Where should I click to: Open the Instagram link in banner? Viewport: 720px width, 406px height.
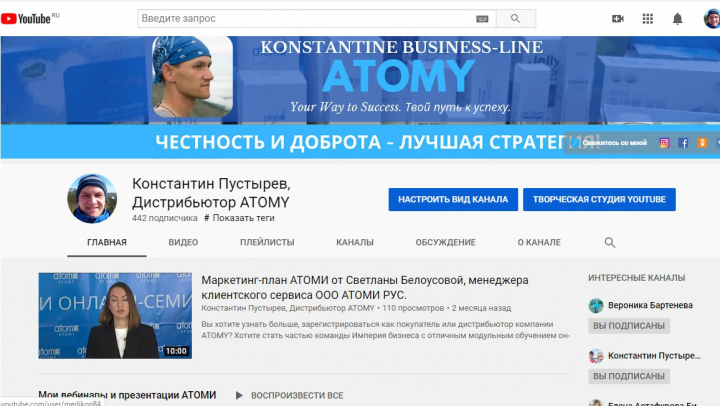[664, 143]
